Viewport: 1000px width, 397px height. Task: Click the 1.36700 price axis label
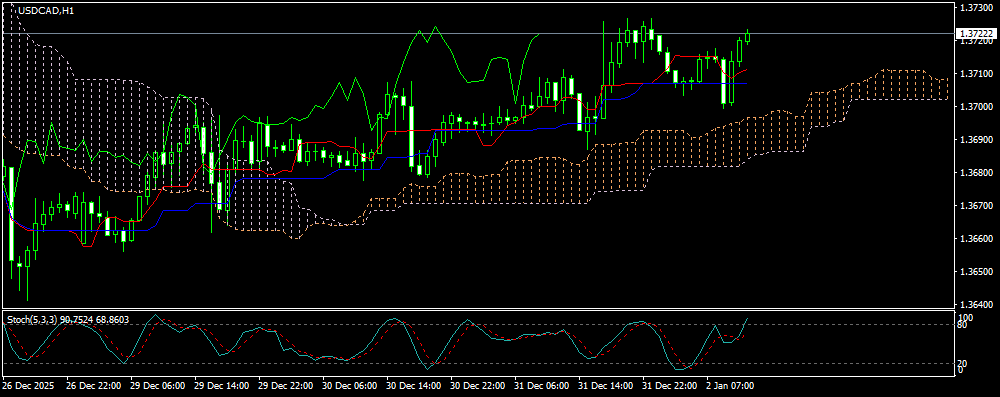976,206
